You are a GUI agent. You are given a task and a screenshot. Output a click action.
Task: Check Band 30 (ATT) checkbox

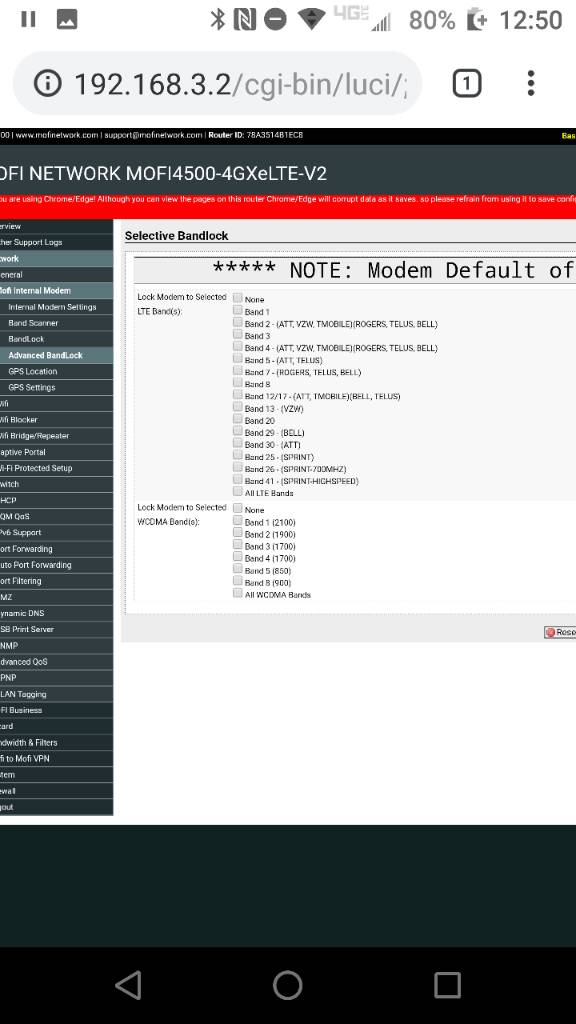238,443
